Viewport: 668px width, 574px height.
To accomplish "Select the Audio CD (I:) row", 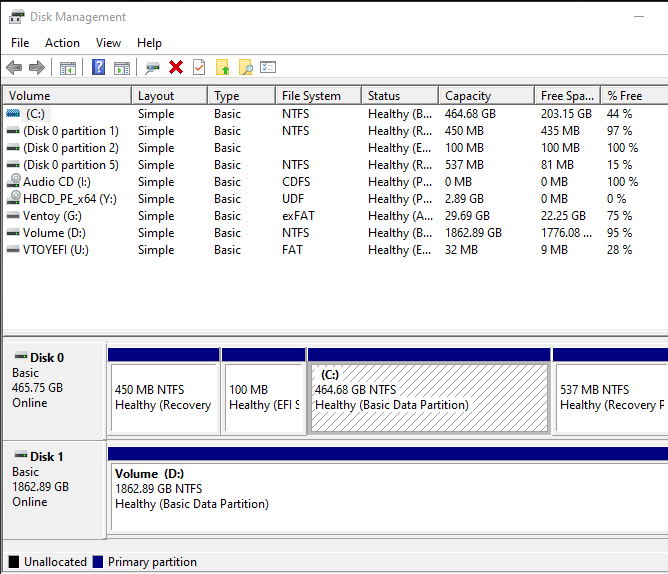I will [x=336, y=182].
